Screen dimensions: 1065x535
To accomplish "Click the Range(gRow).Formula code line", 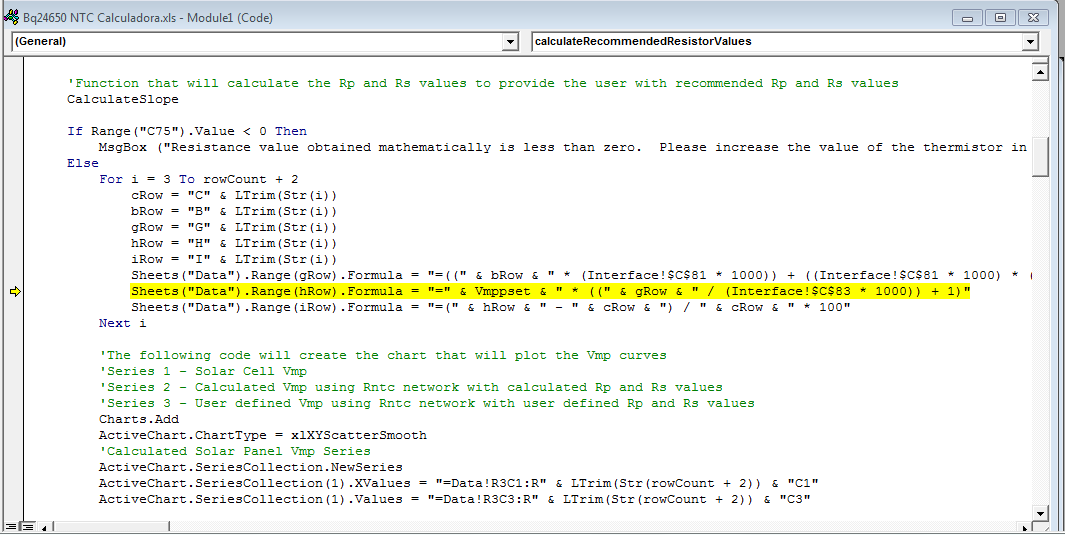I will pyautogui.click(x=581, y=275).
